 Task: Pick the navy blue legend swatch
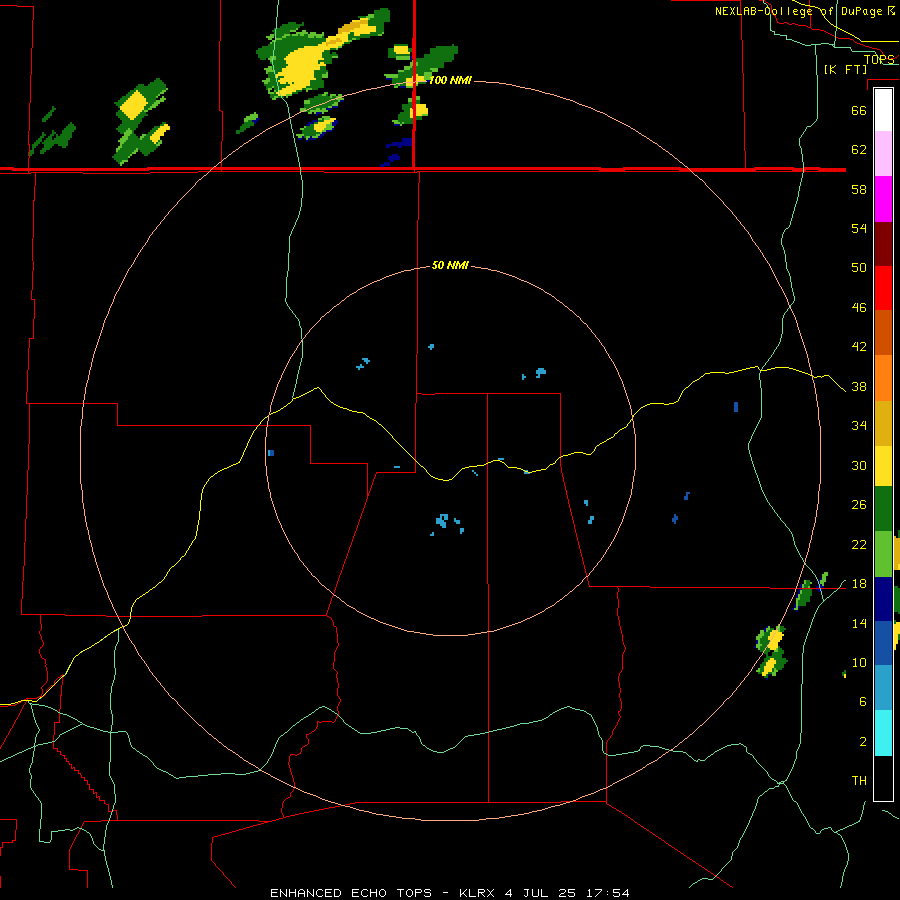pyautogui.click(x=883, y=599)
